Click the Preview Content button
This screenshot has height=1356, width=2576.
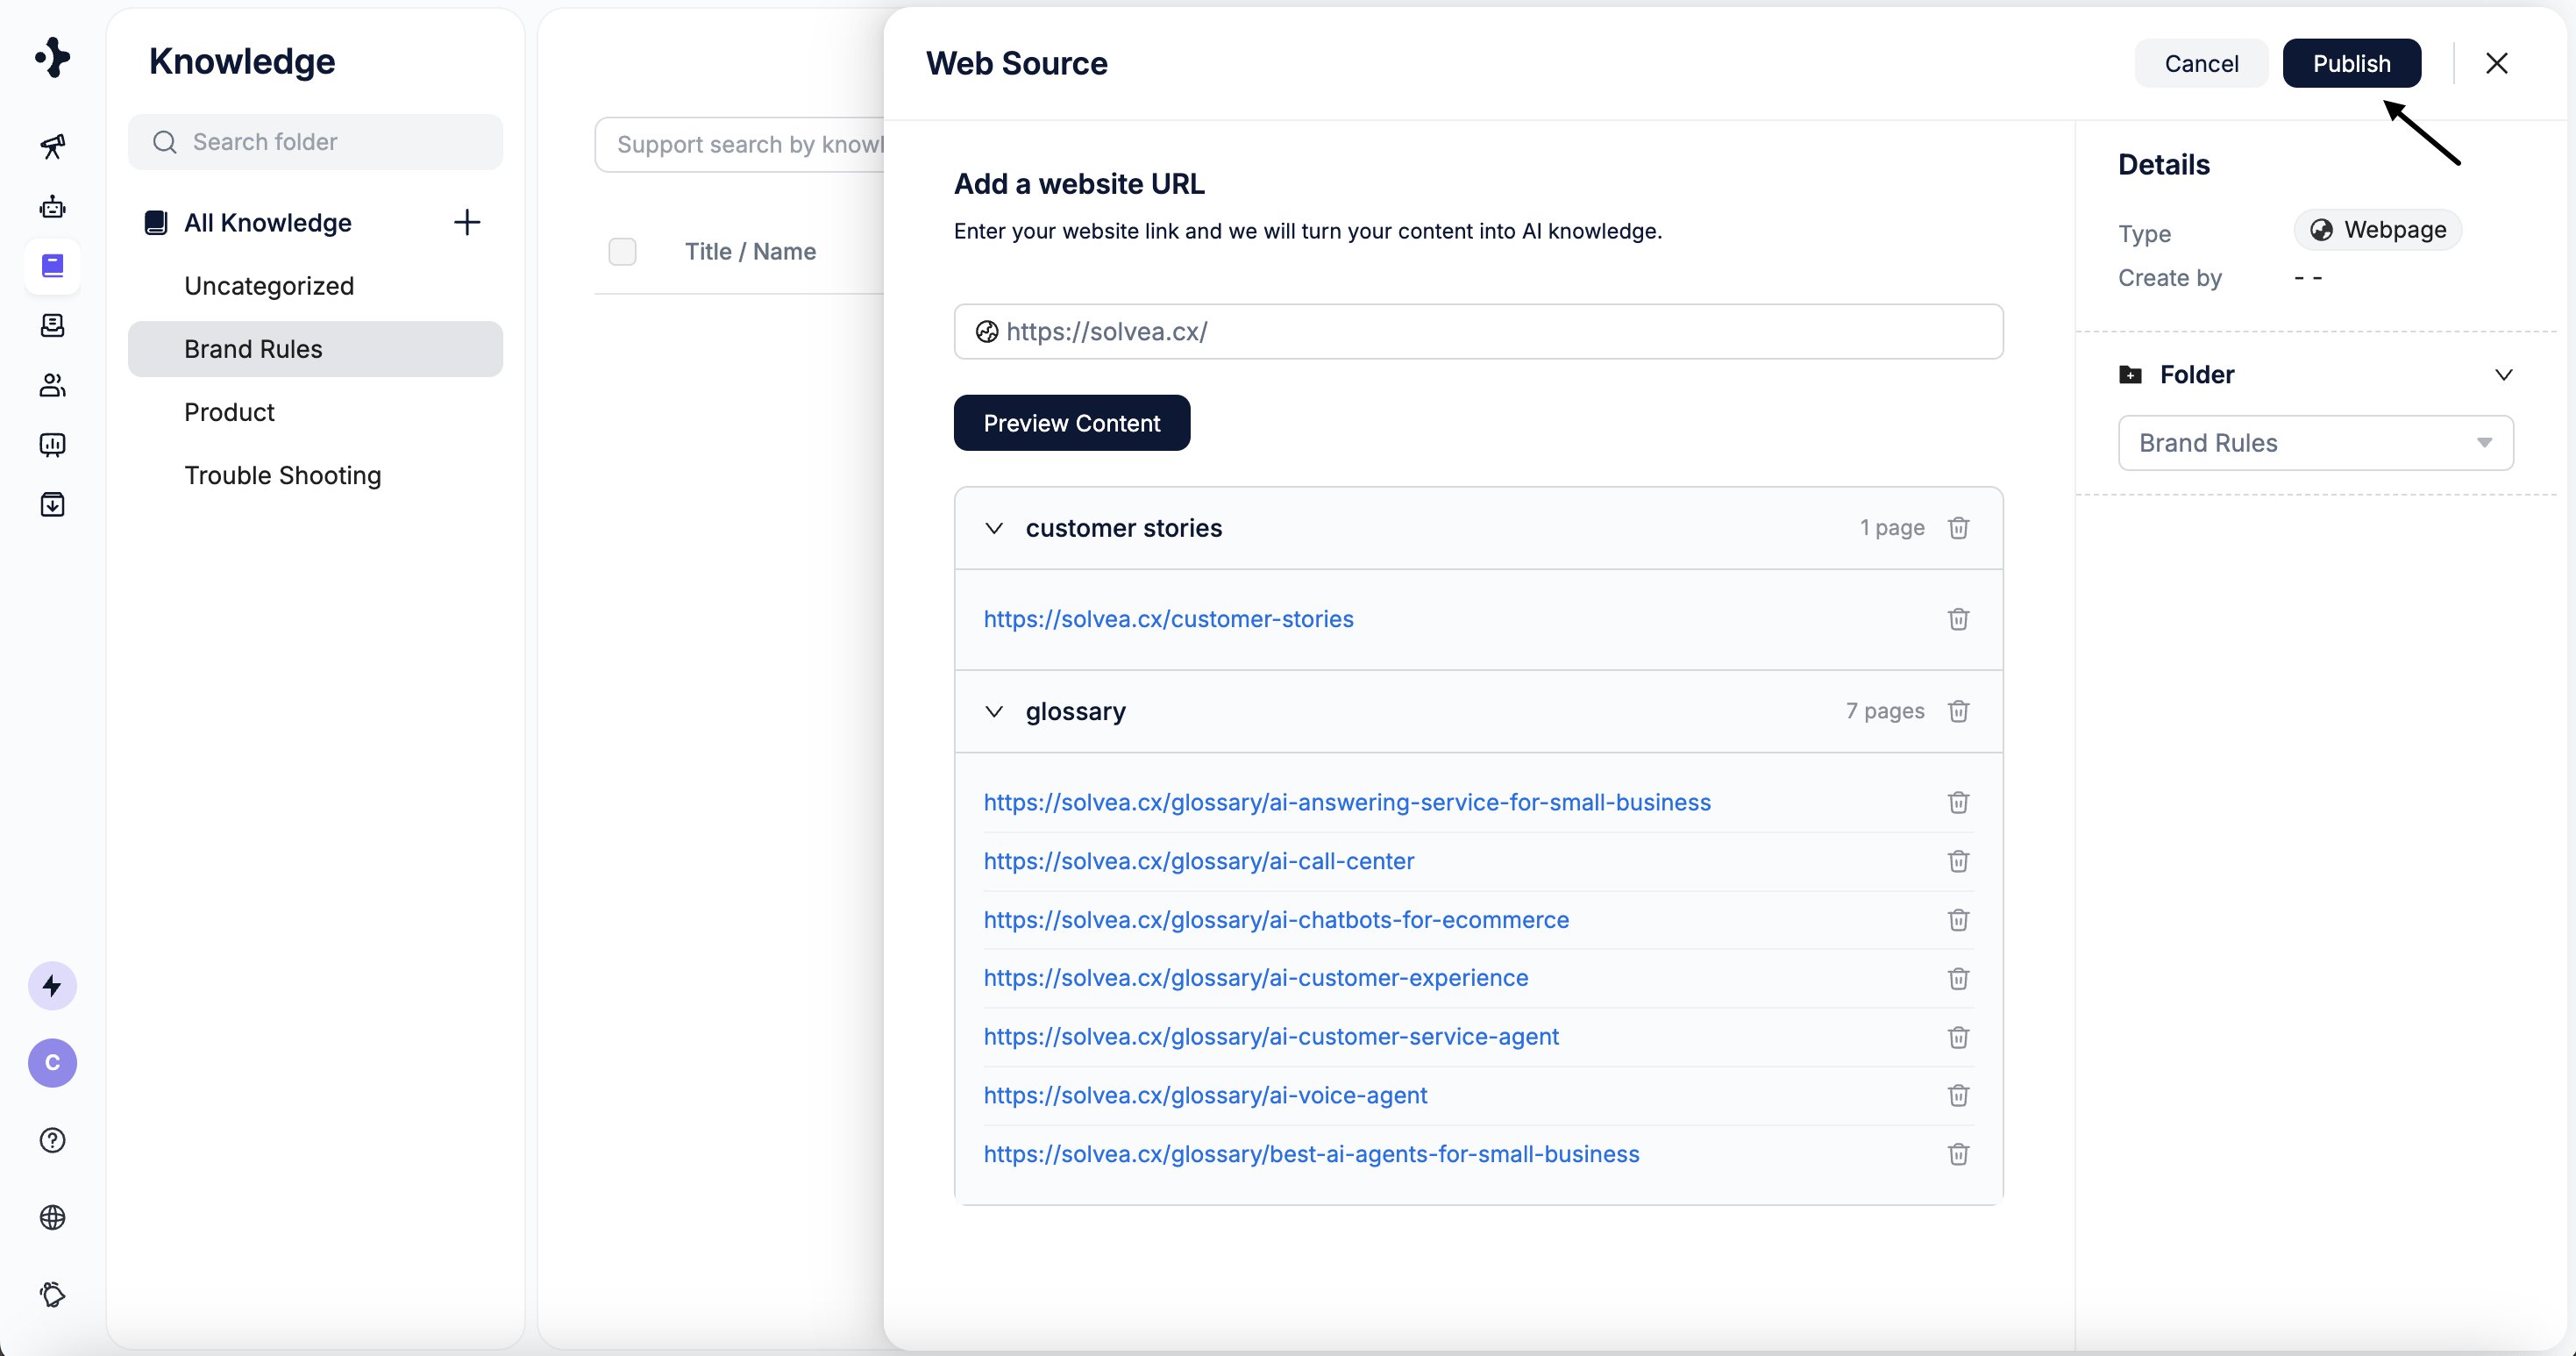[1071, 423]
